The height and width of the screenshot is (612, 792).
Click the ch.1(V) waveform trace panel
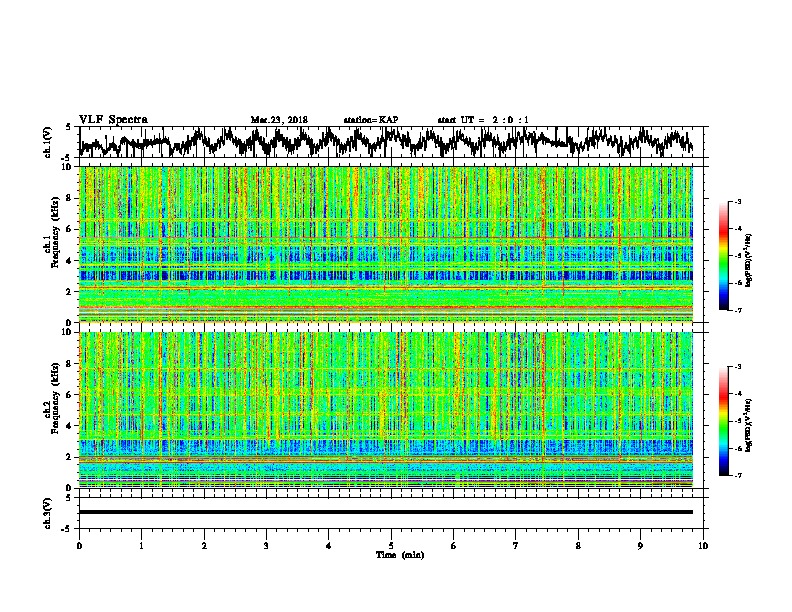click(x=391, y=142)
